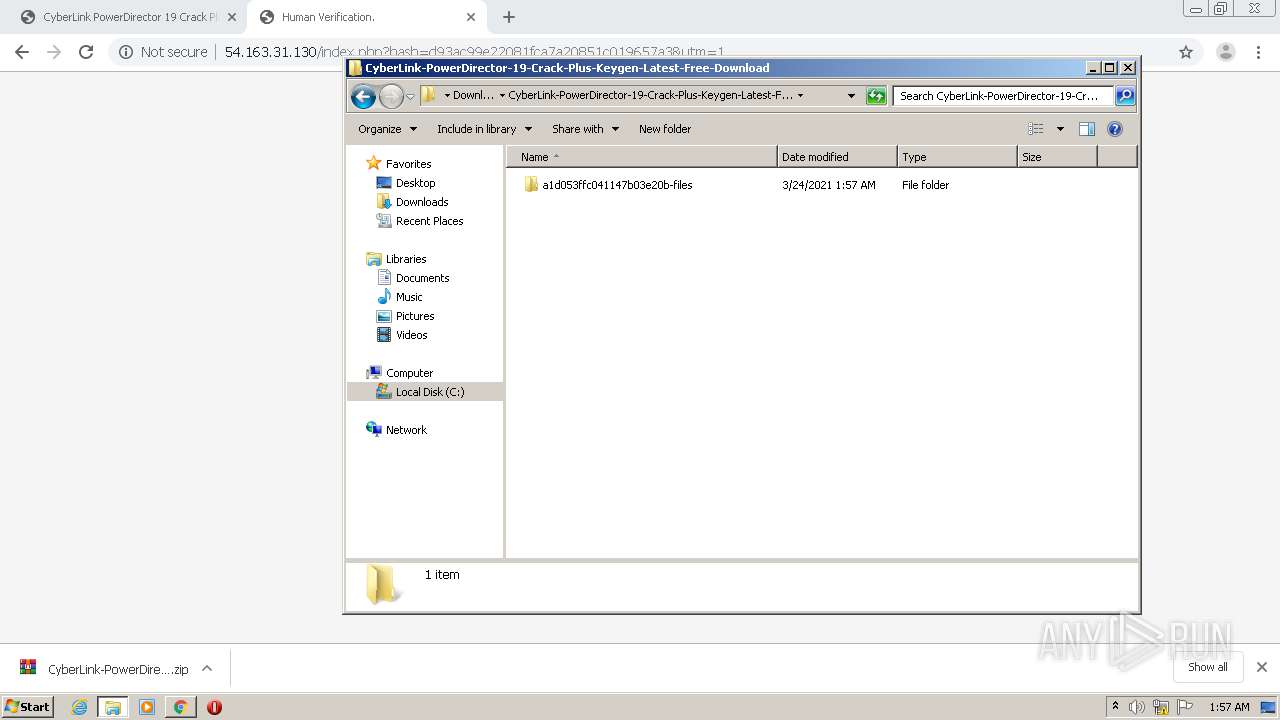Expand the CyberLink folder breadcrumb arrow
The width and height of the screenshot is (1280, 720).
(x=800, y=96)
